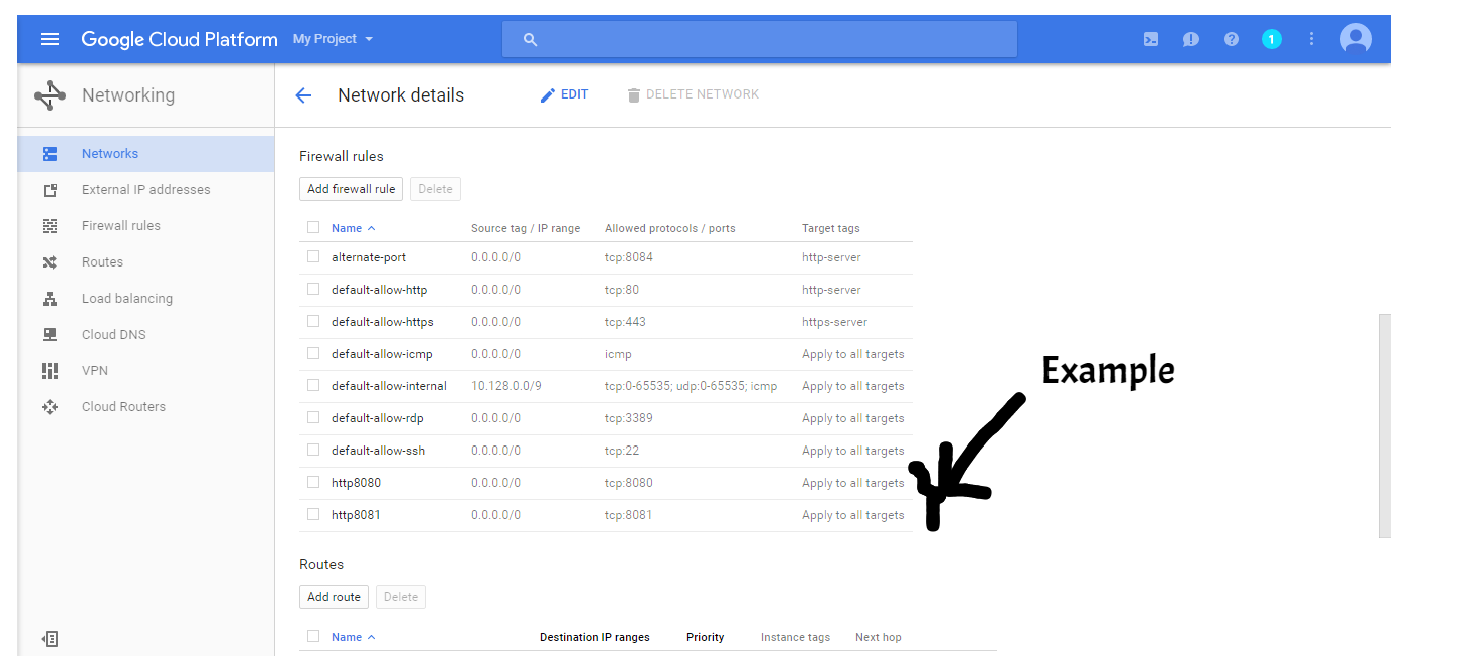Navigate to Load balancing section
This screenshot has height=672, width=1462.
[127, 299]
